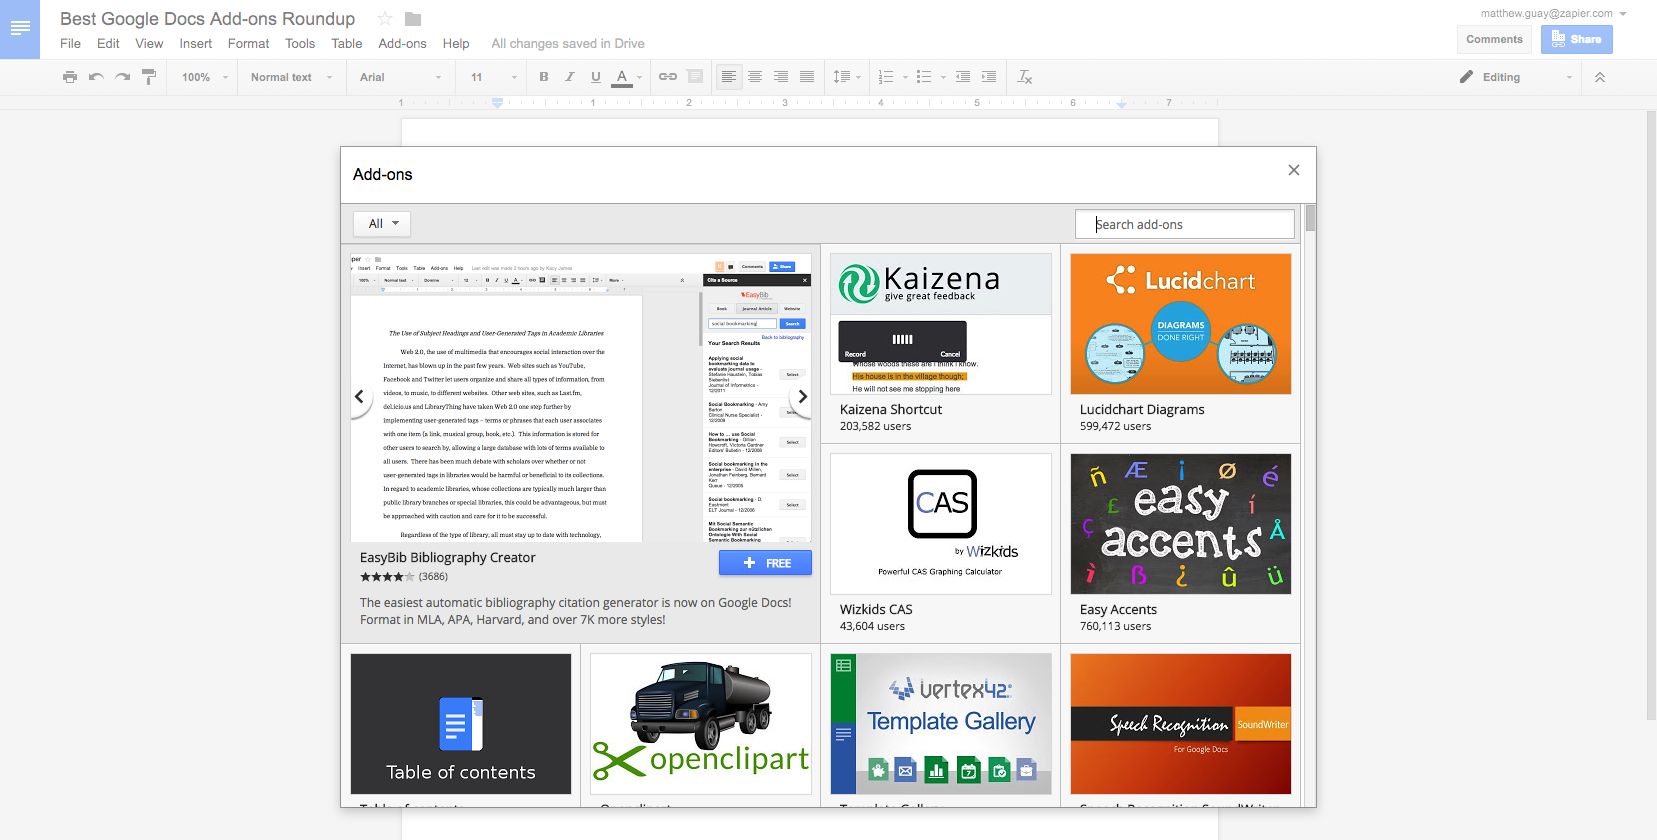1657x840 pixels.
Task: Click the increase indent icon
Action: point(988,77)
